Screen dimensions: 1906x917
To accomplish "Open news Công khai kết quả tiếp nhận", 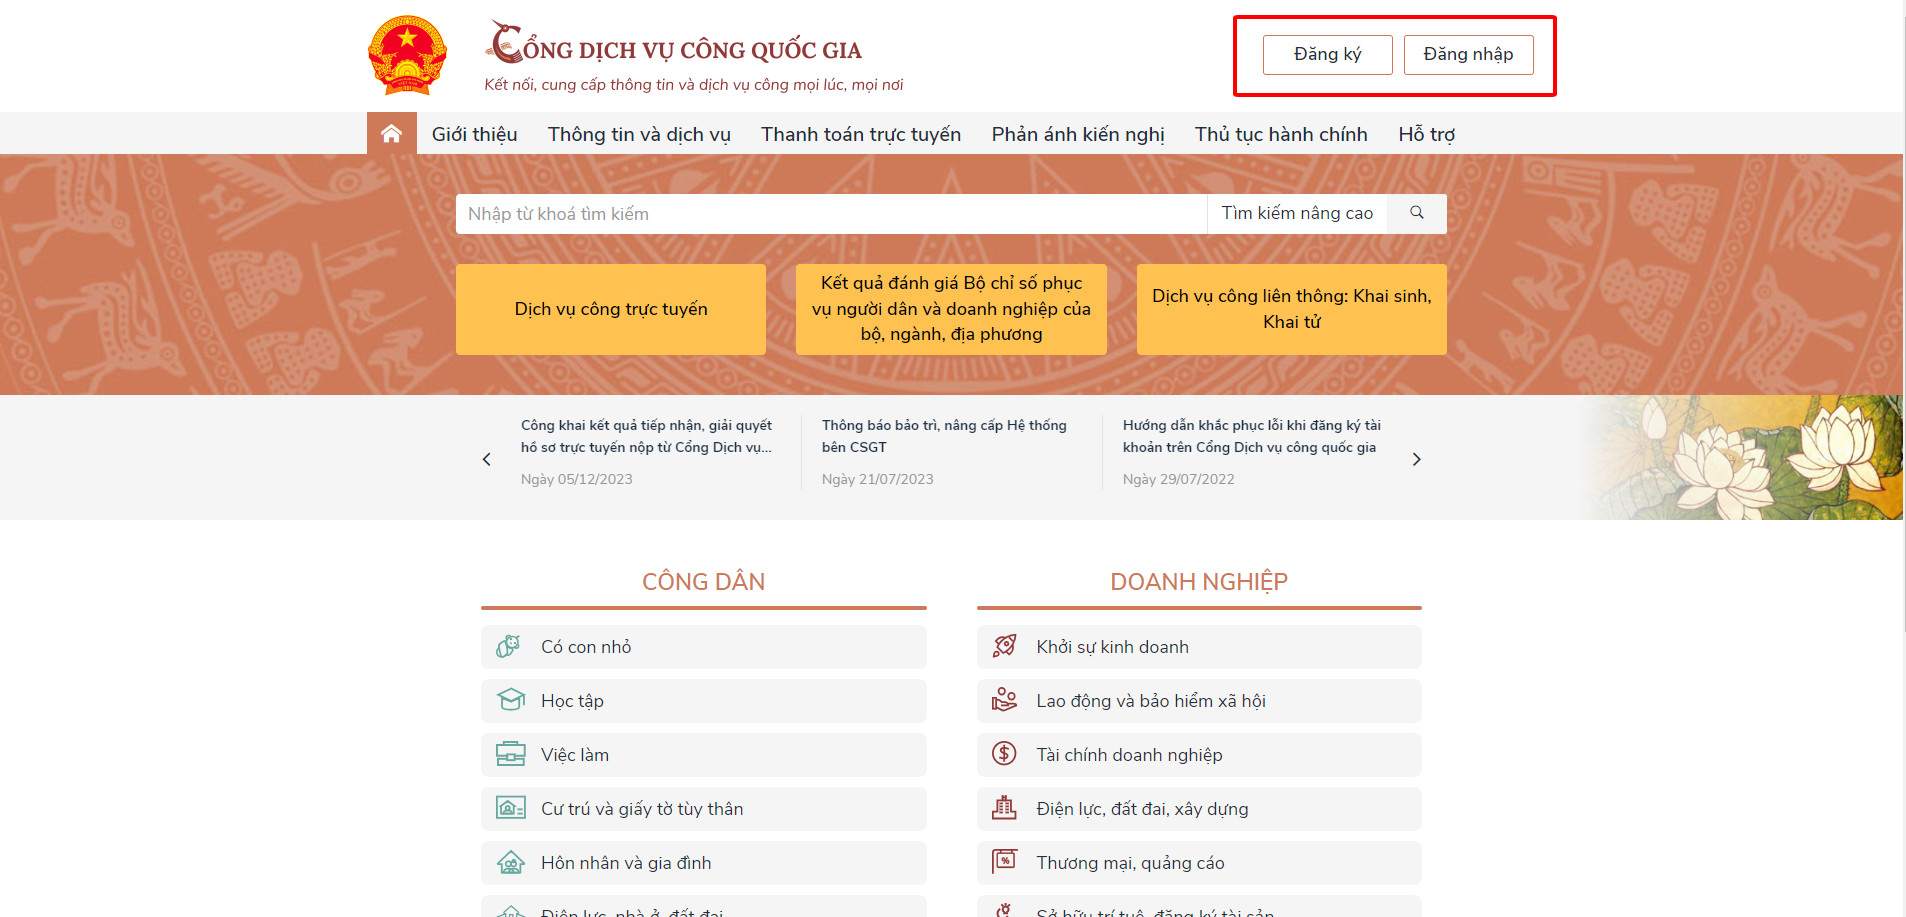I will 646,436.
